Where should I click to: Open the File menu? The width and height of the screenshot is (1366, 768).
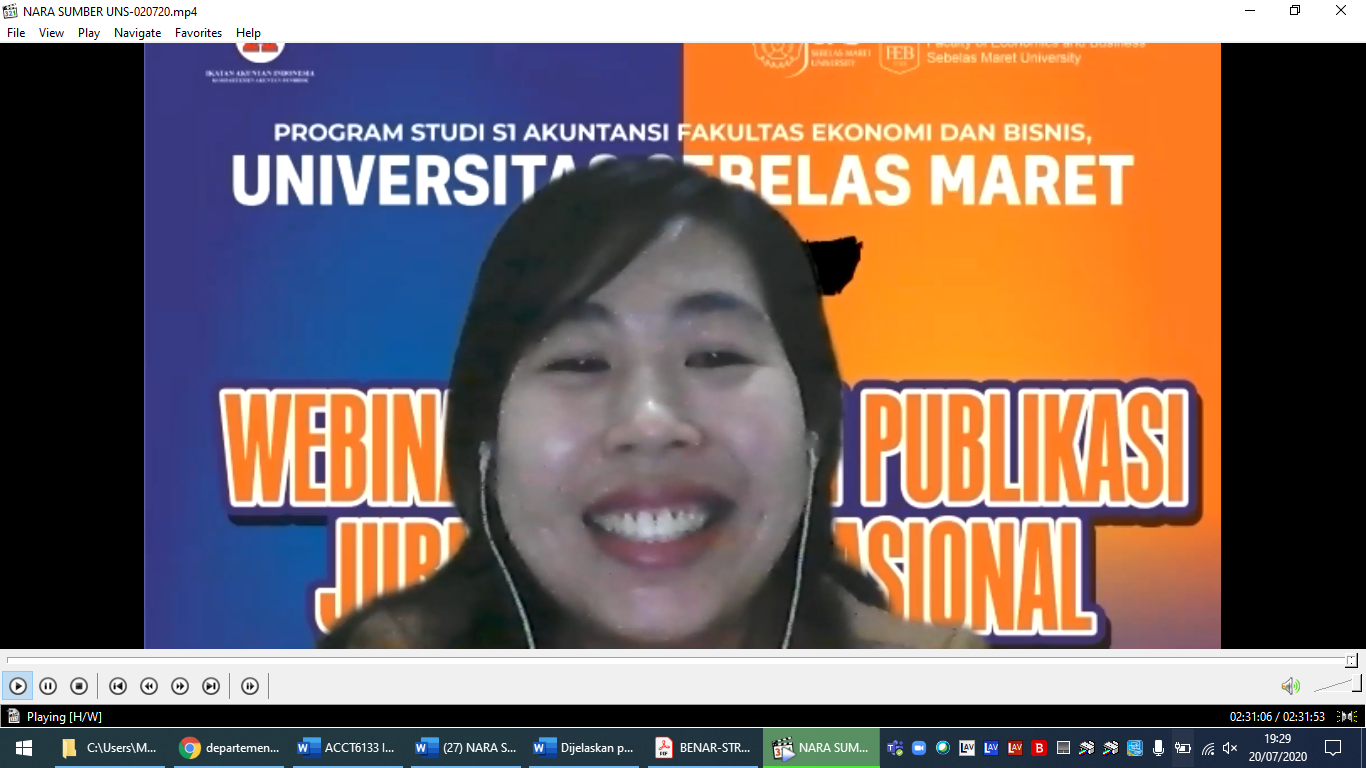click(16, 33)
